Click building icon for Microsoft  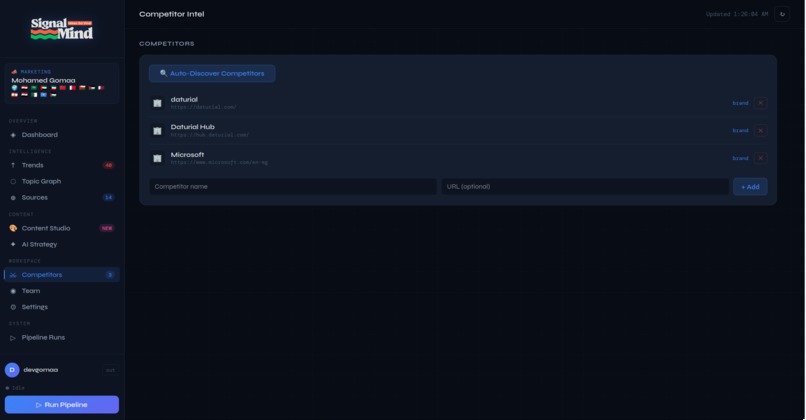(157, 158)
